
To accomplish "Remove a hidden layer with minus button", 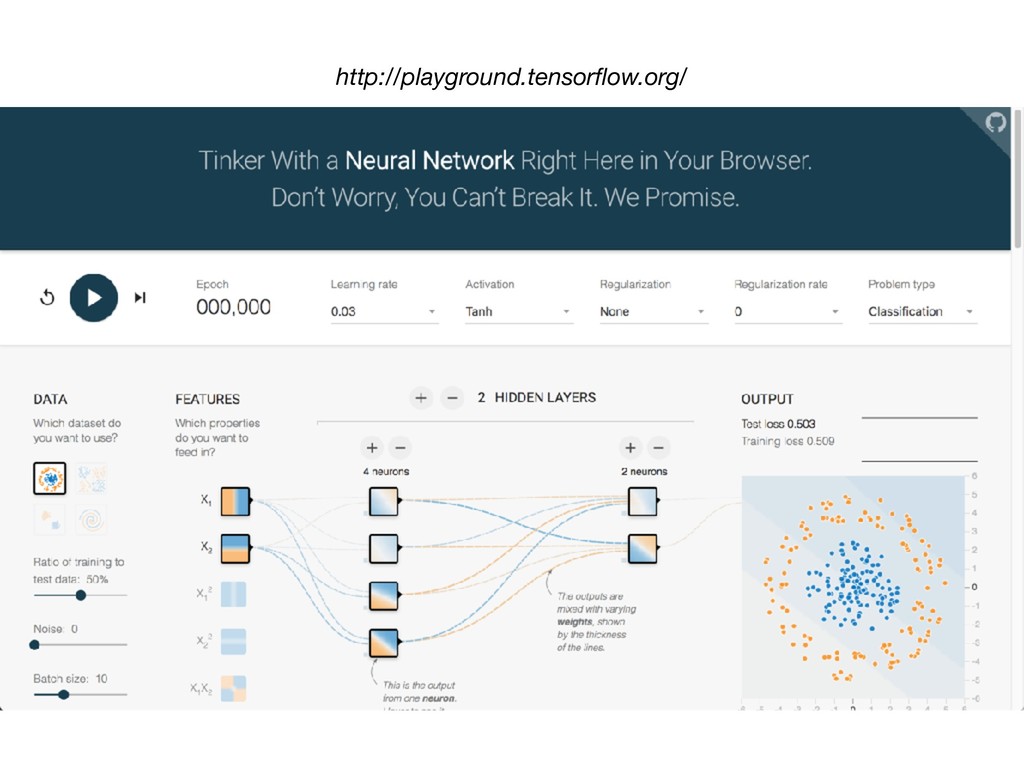I will click(452, 398).
